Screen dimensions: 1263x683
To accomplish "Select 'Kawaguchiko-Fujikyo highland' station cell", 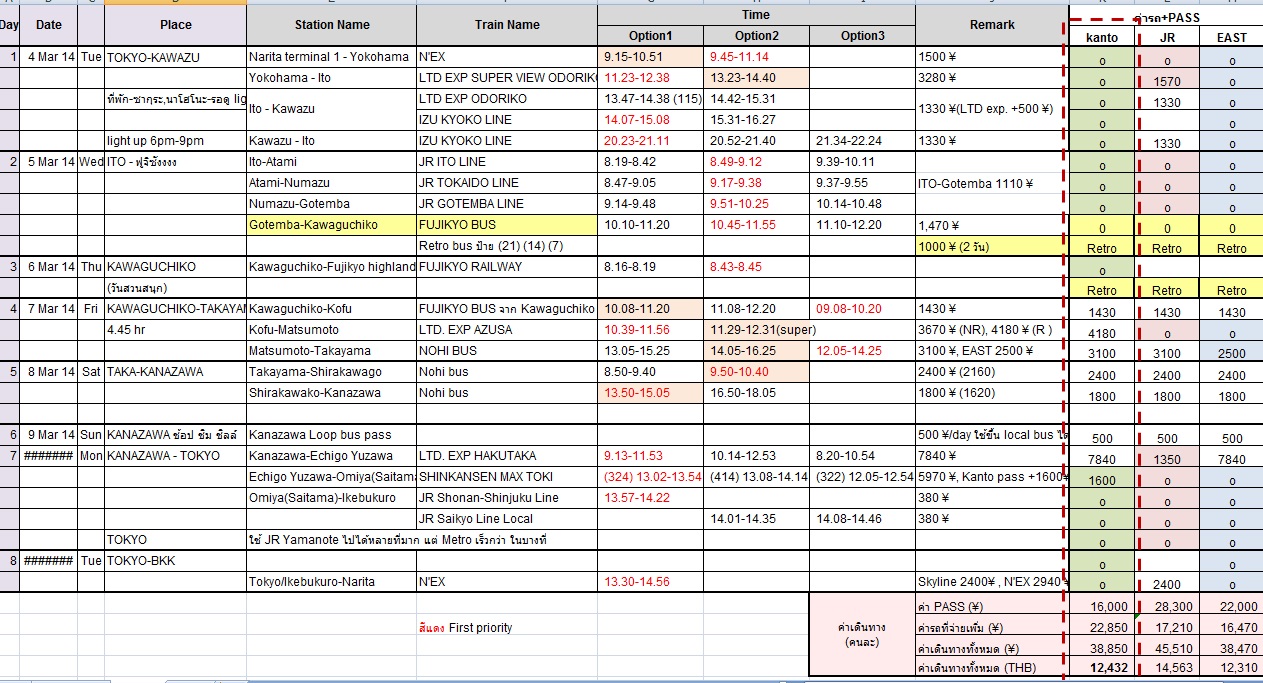I will (332, 267).
